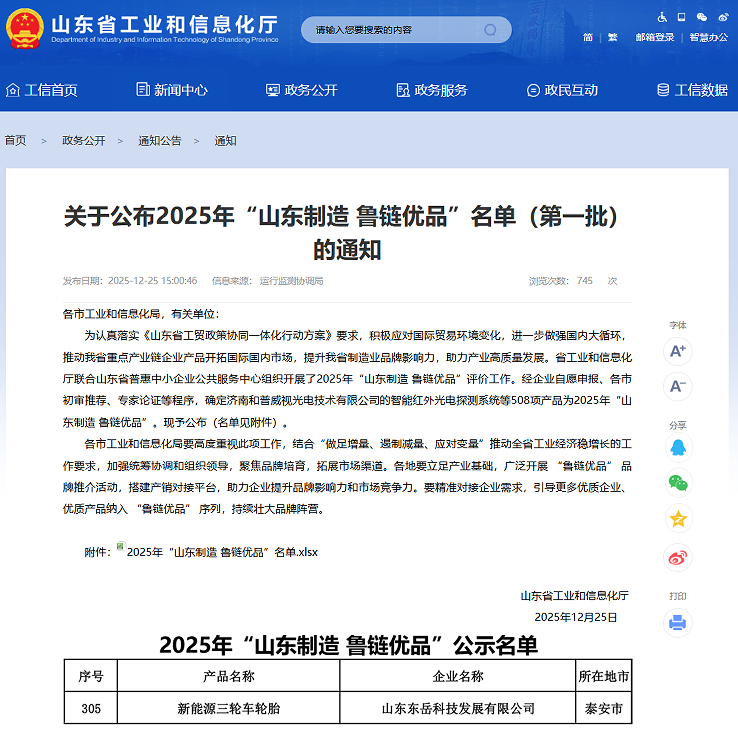Download the 名单.xlsx attachment

pos(221,551)
